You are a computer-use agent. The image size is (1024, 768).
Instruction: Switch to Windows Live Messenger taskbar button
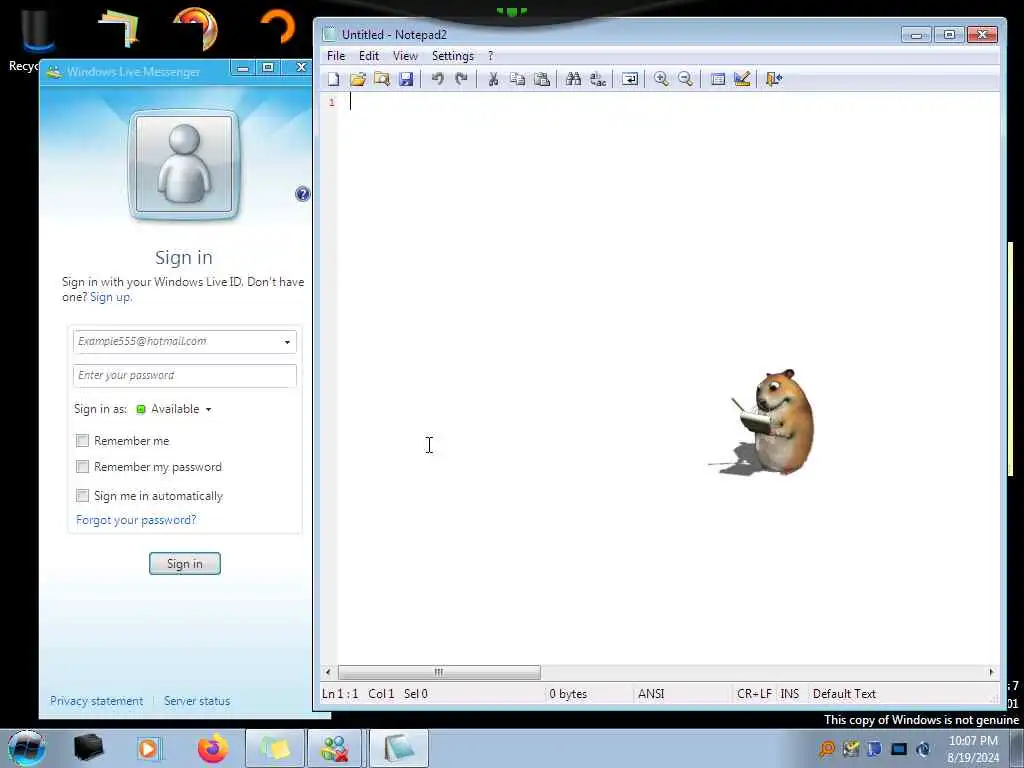point(335,748)
